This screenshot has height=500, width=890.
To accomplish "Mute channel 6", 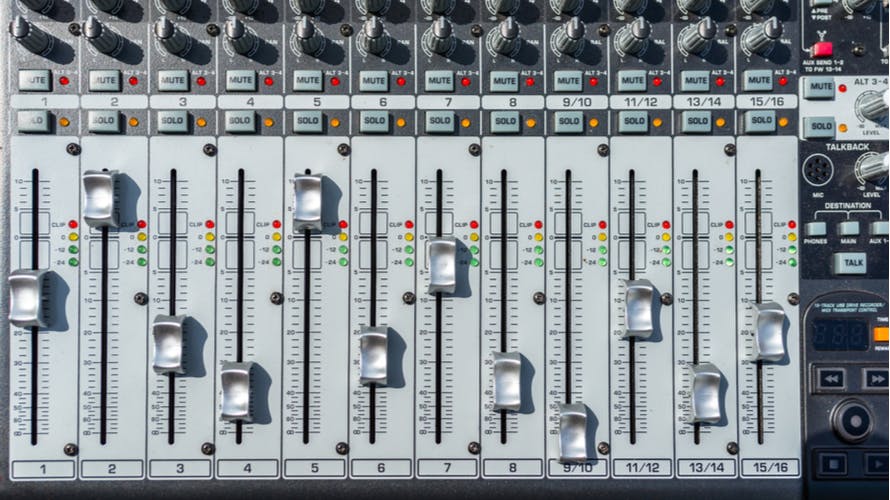I will click(x=373, y=81).
